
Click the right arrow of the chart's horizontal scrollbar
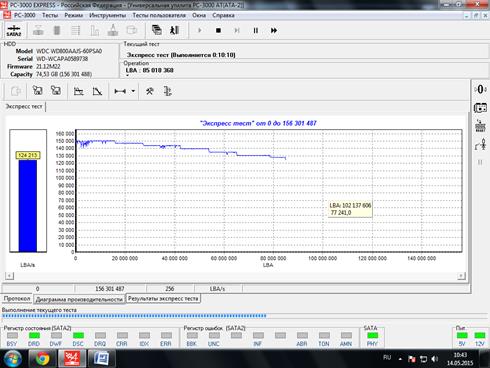(x=461, y=276)
